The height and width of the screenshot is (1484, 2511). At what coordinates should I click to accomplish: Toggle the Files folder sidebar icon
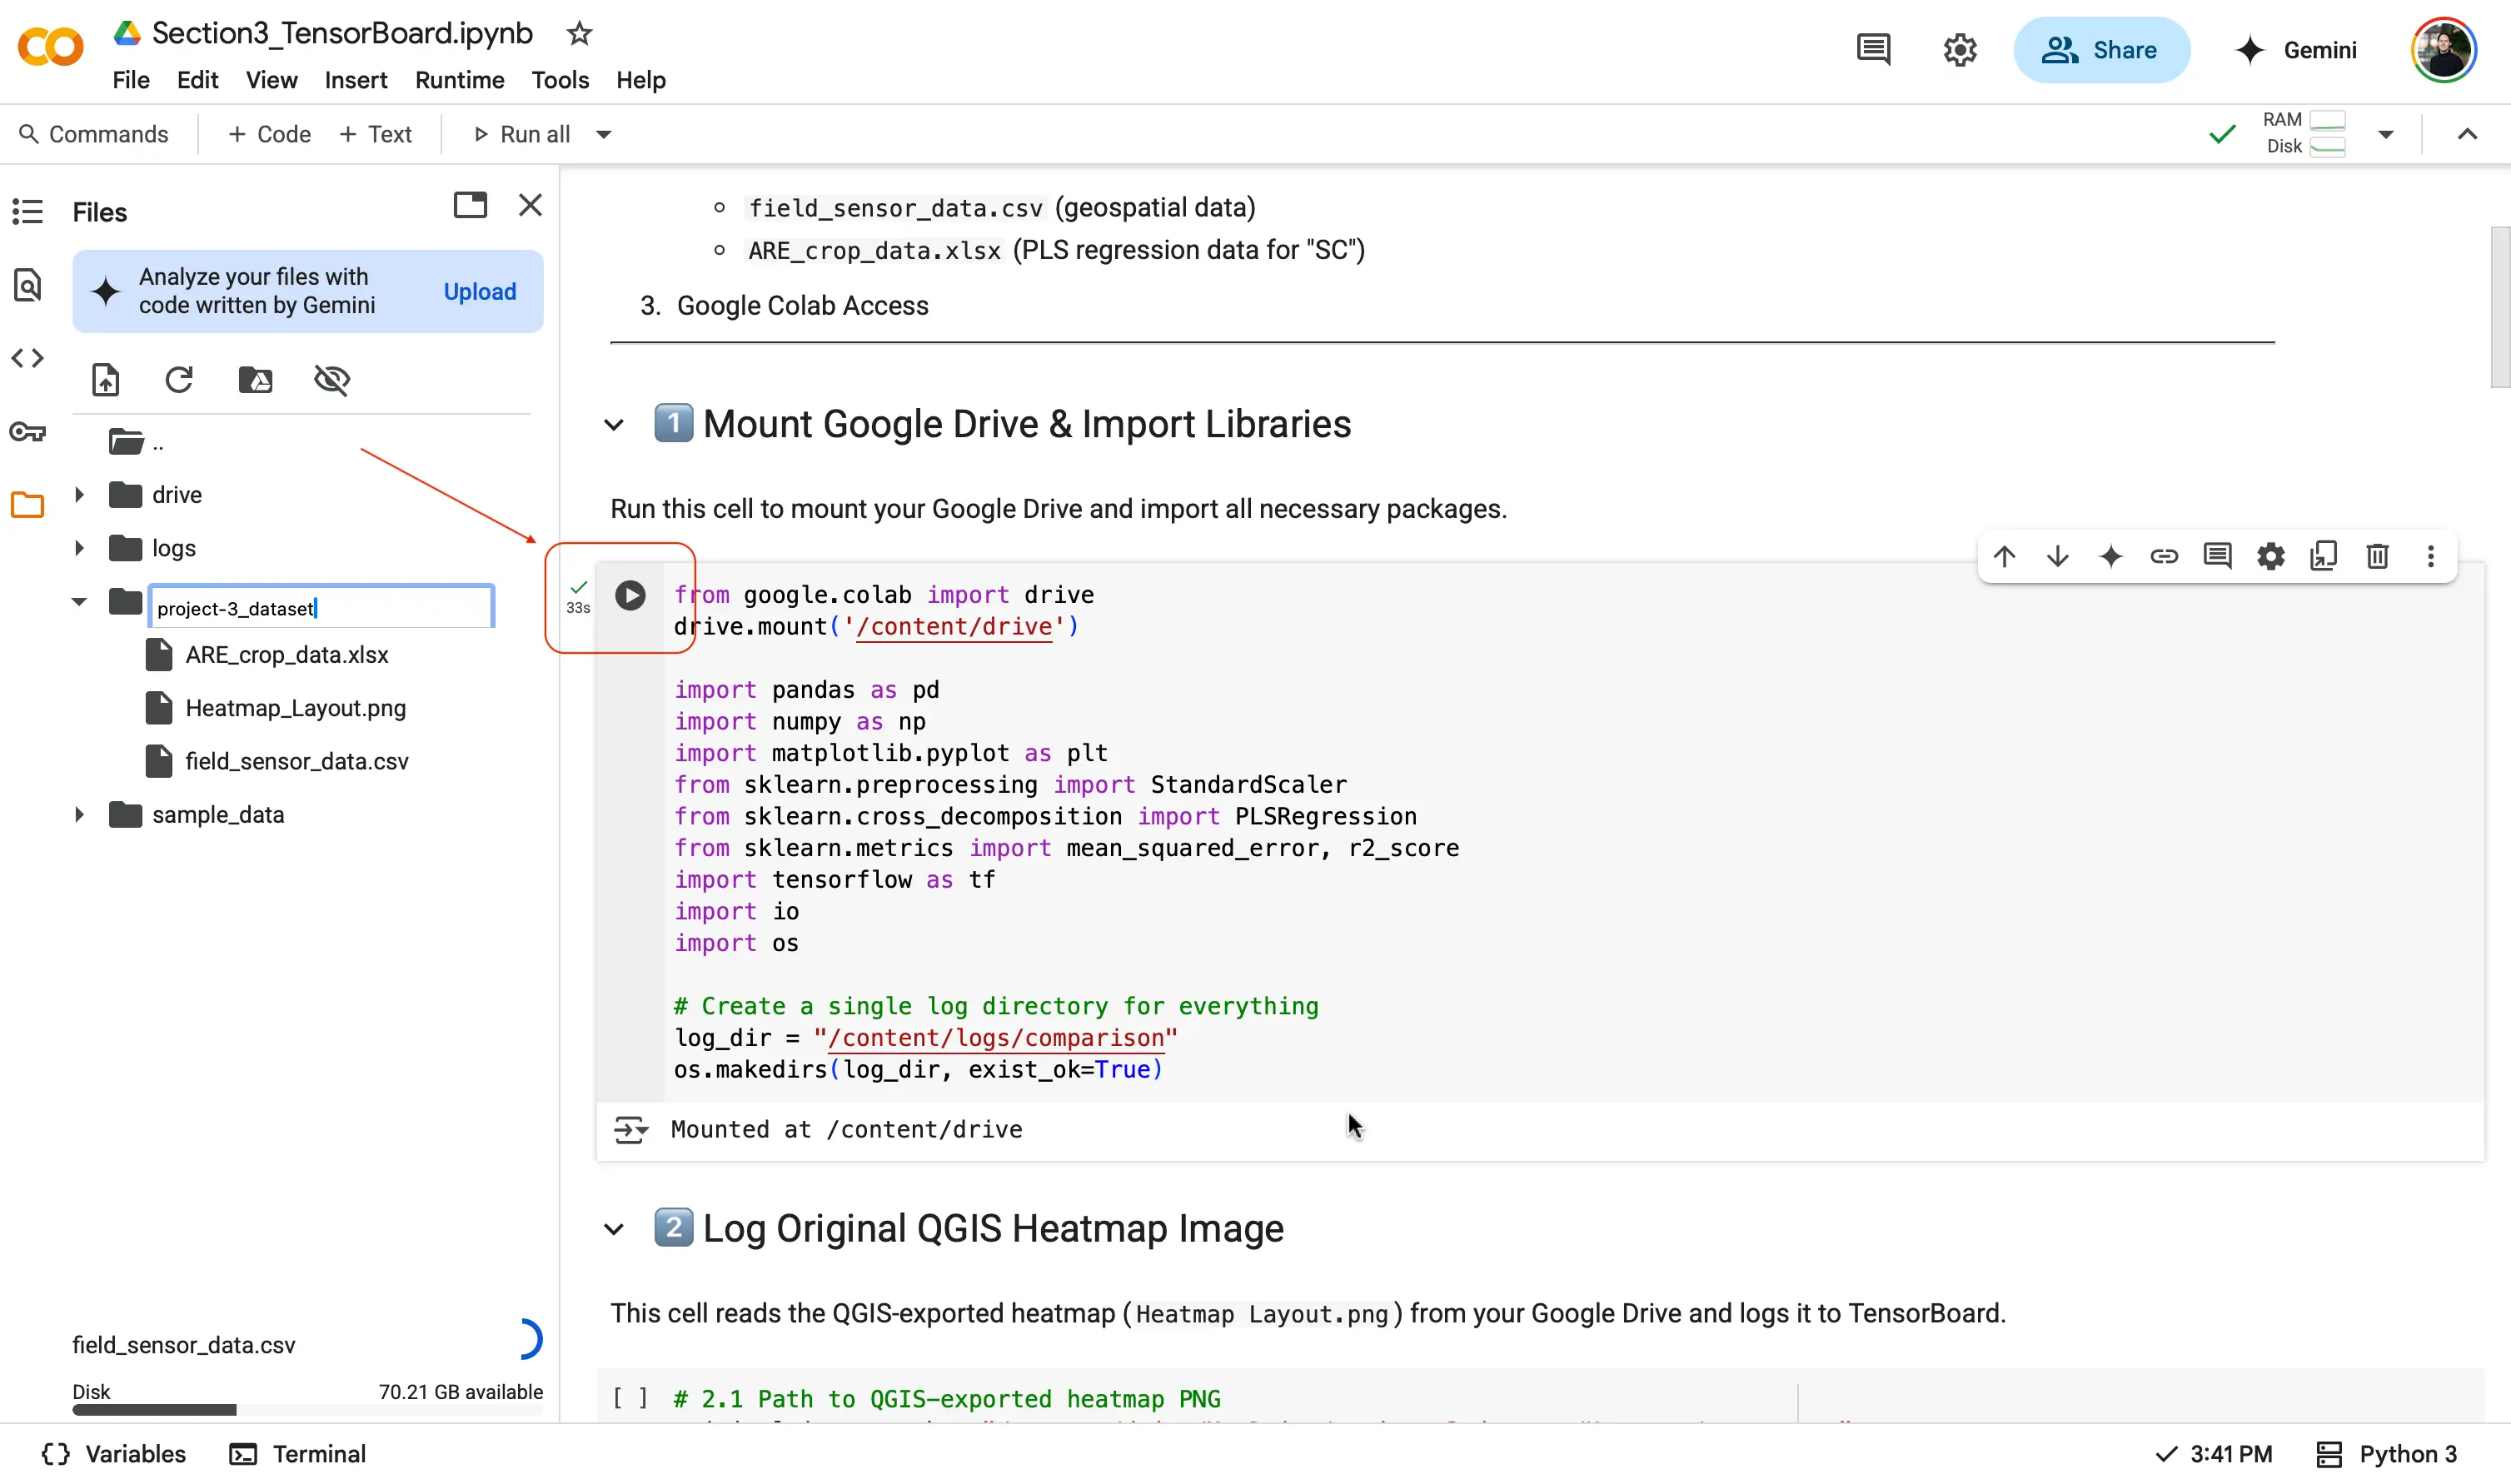[x=27, y=505]
